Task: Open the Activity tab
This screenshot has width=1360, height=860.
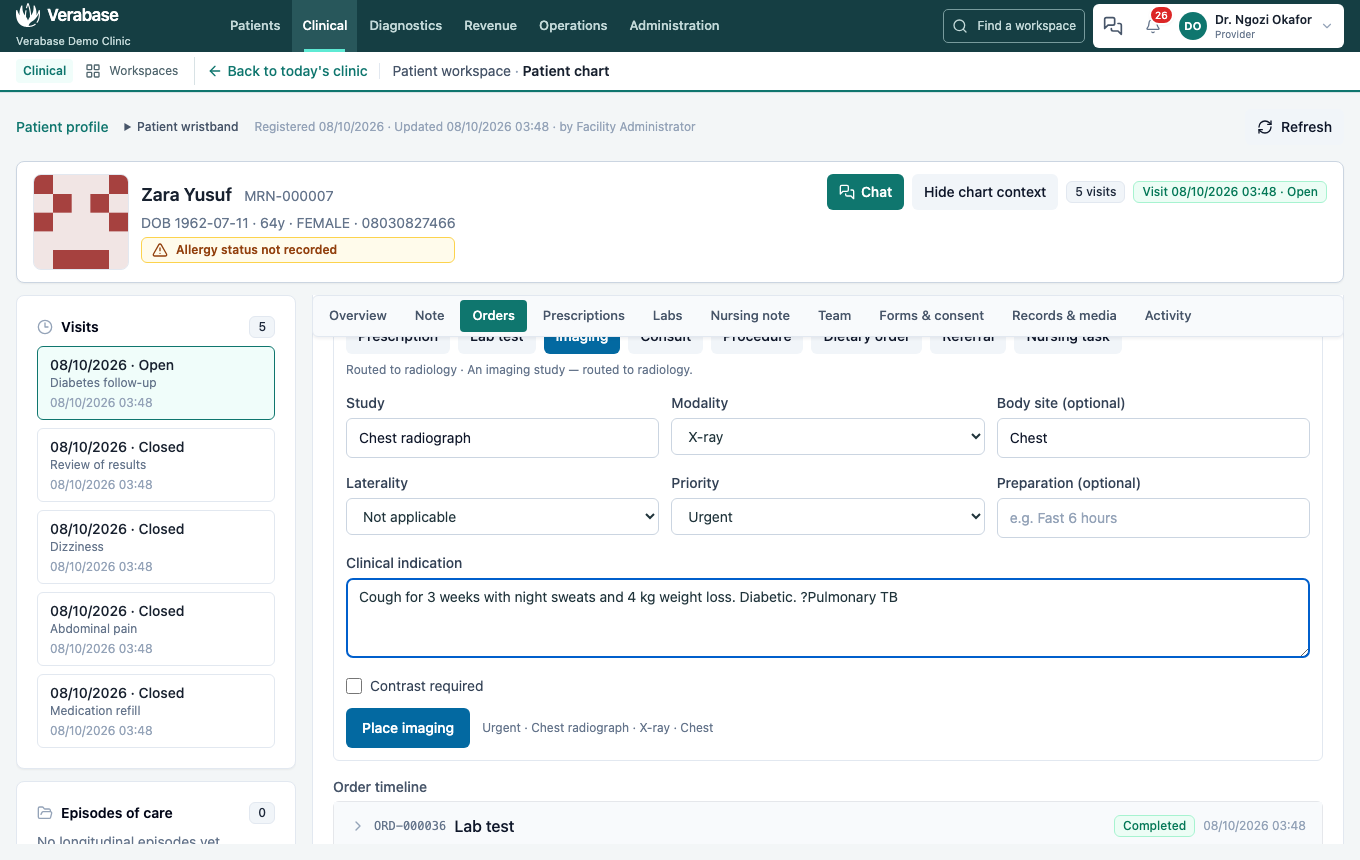Action: [x=1168, y=315]
